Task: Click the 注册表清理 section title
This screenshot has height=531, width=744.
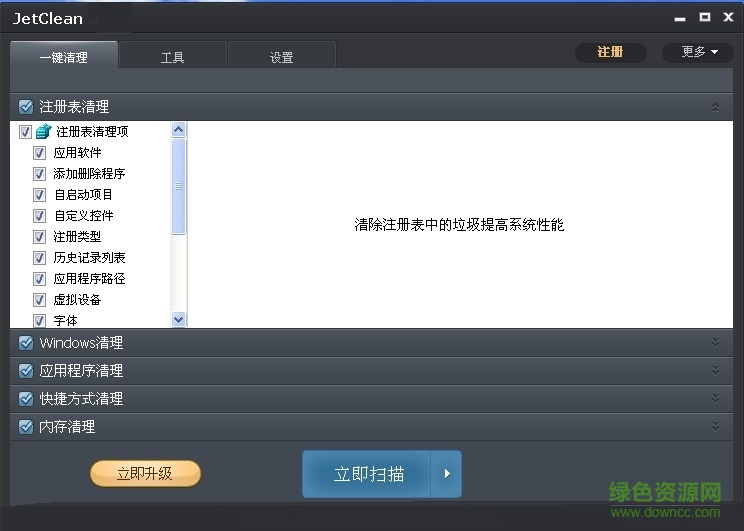Action: pyautogui.click(x=74, y=106)
